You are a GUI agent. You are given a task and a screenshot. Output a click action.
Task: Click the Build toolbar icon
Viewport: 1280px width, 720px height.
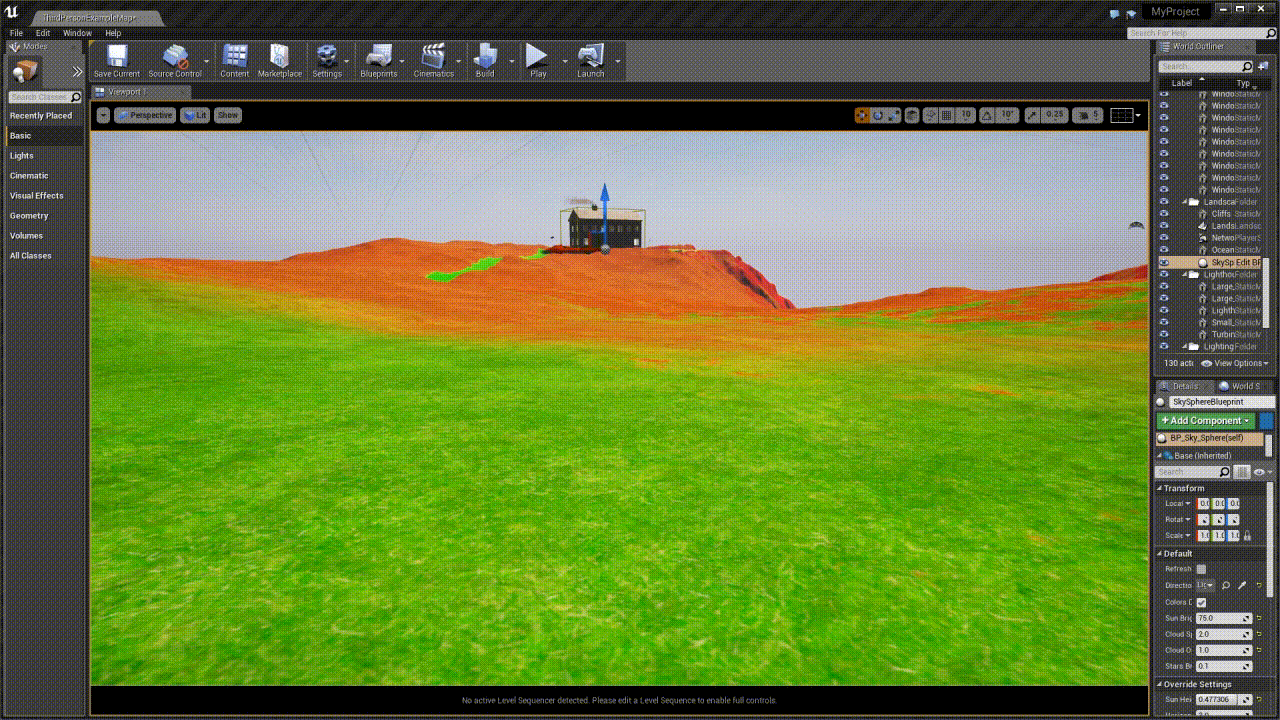pos(485,60)
